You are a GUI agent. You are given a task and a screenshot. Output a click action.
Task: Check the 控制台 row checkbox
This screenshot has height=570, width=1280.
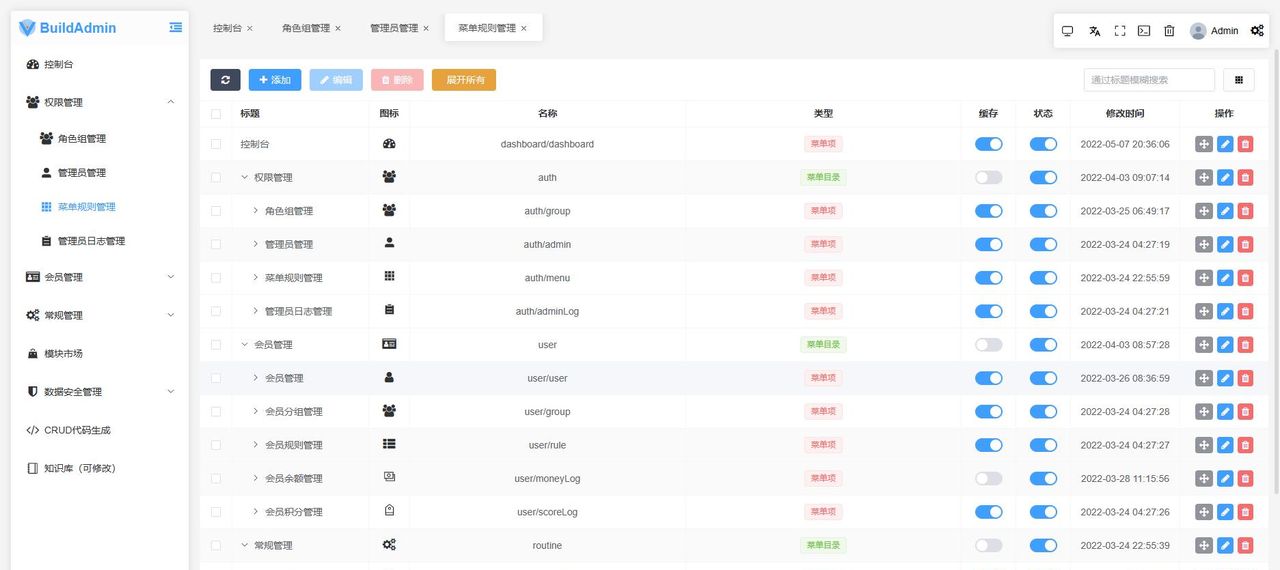(x=216, y=144)
